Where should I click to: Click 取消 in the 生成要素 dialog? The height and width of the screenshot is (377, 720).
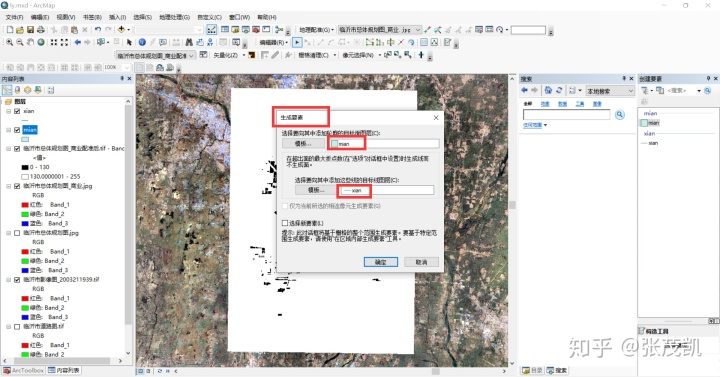[421, 262]
